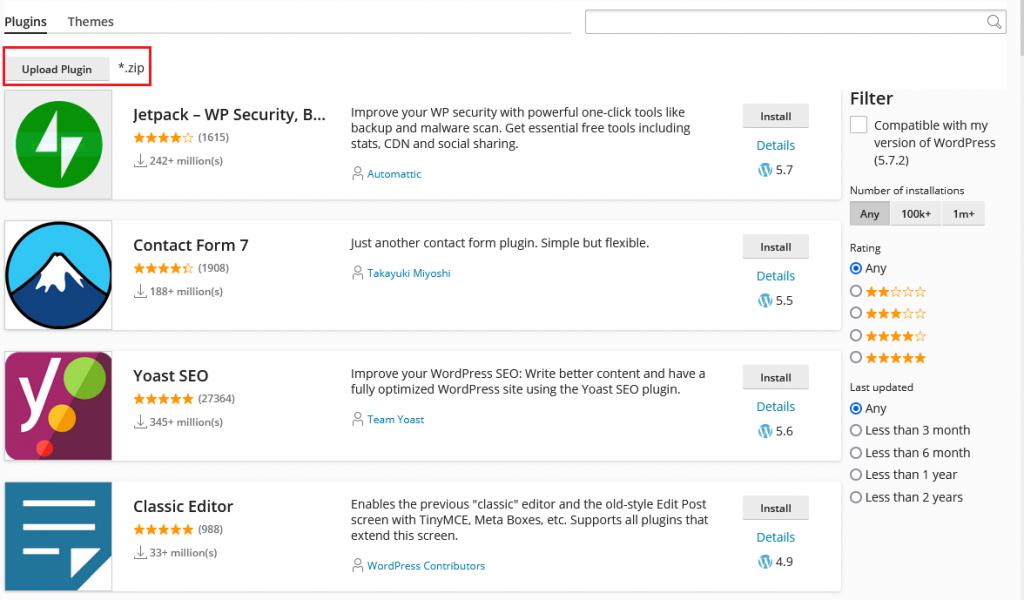Select four-star rating filter
This screenshot has width=1024, height=600.
point(856,336)
